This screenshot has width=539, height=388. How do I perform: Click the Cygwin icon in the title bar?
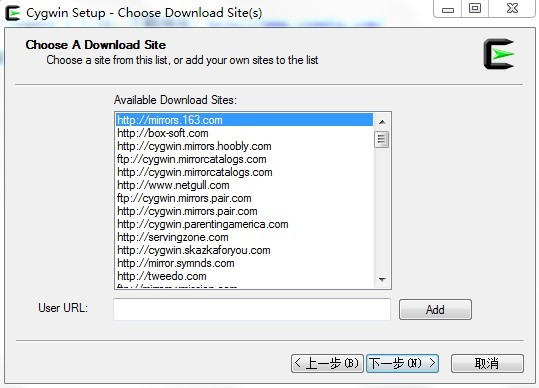(13, 13)
